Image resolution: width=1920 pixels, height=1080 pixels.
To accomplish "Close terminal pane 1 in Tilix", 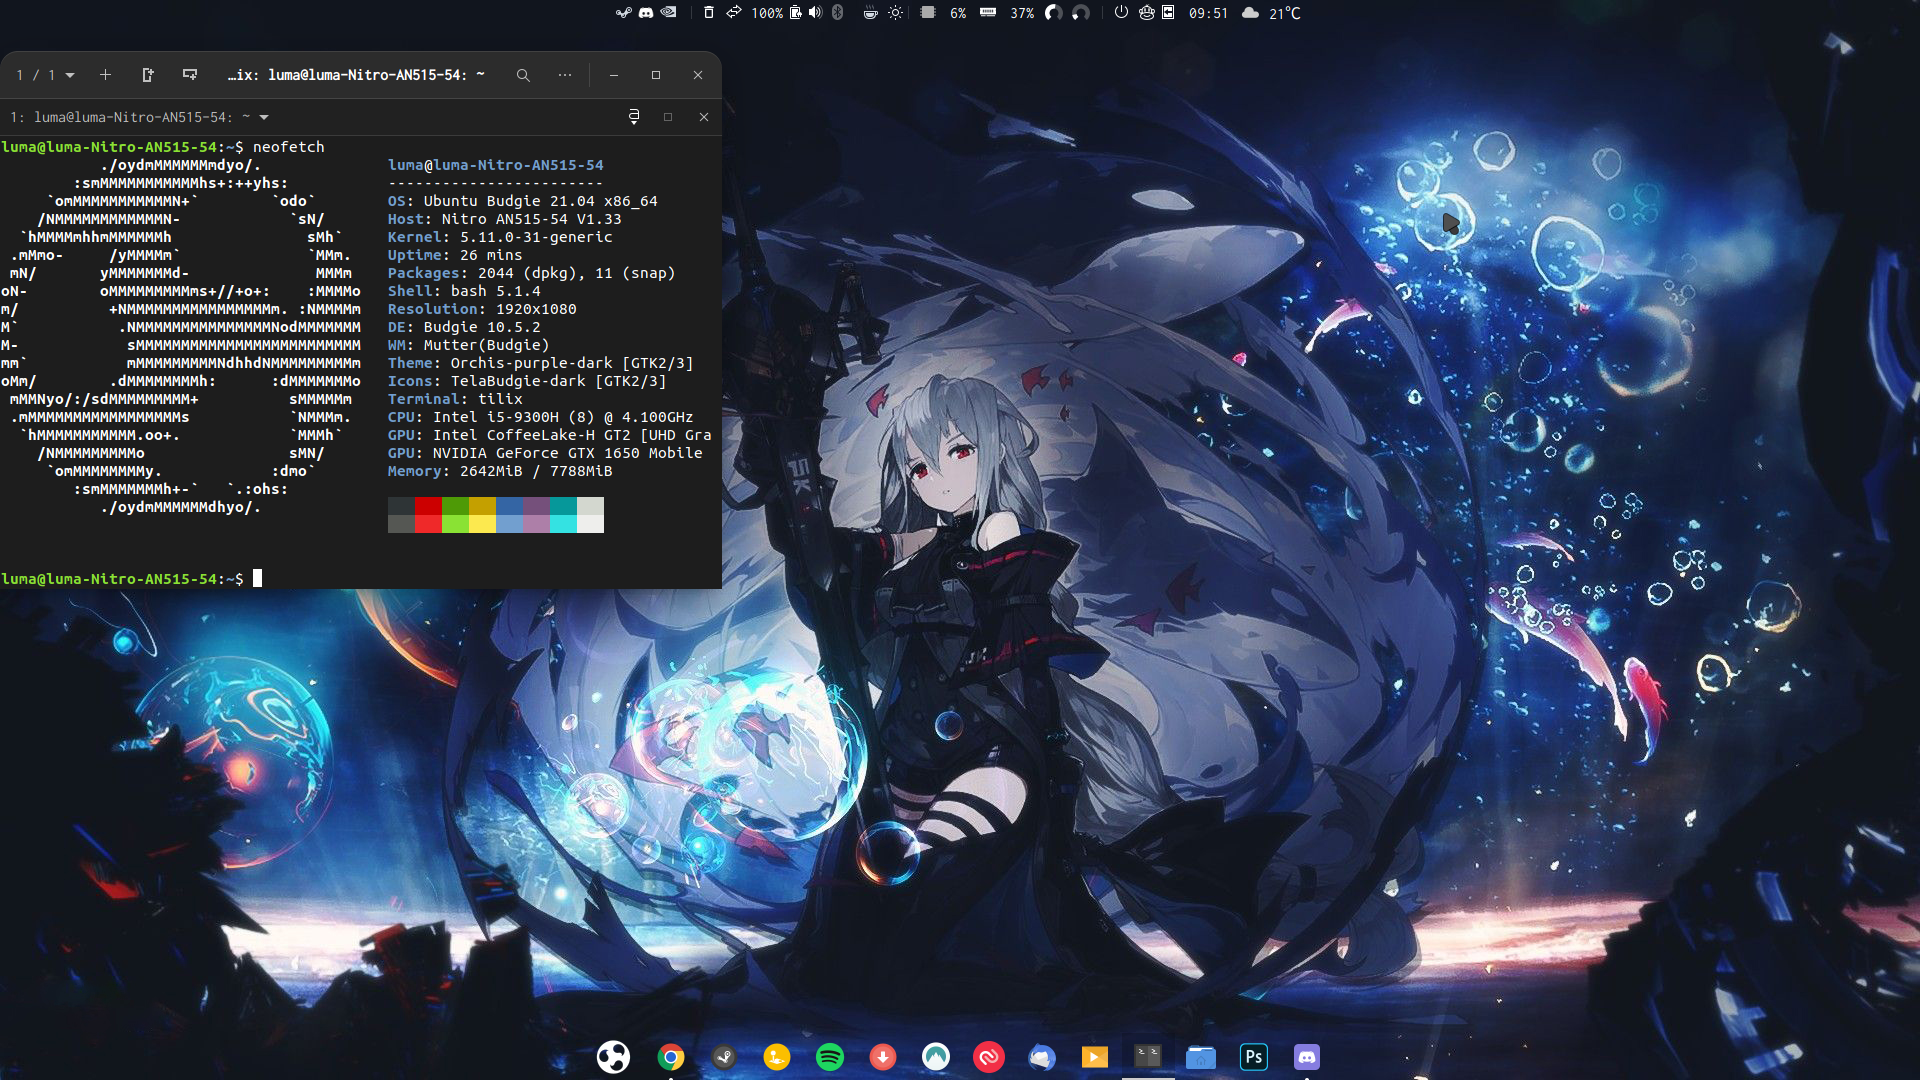I will (x=704, y=117).
